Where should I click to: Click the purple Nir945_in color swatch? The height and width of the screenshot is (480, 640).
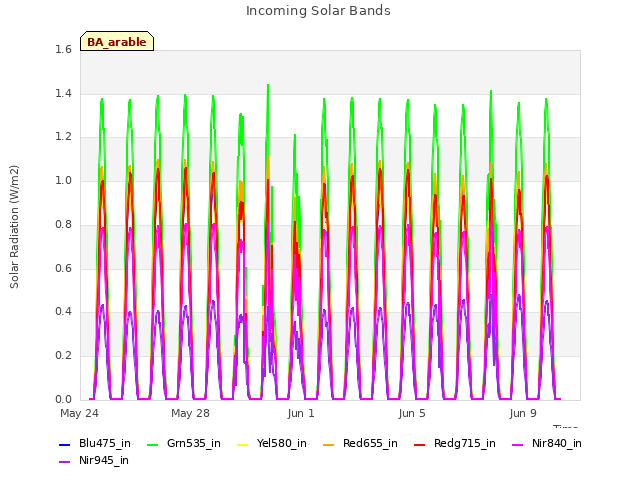coord(64,462)
